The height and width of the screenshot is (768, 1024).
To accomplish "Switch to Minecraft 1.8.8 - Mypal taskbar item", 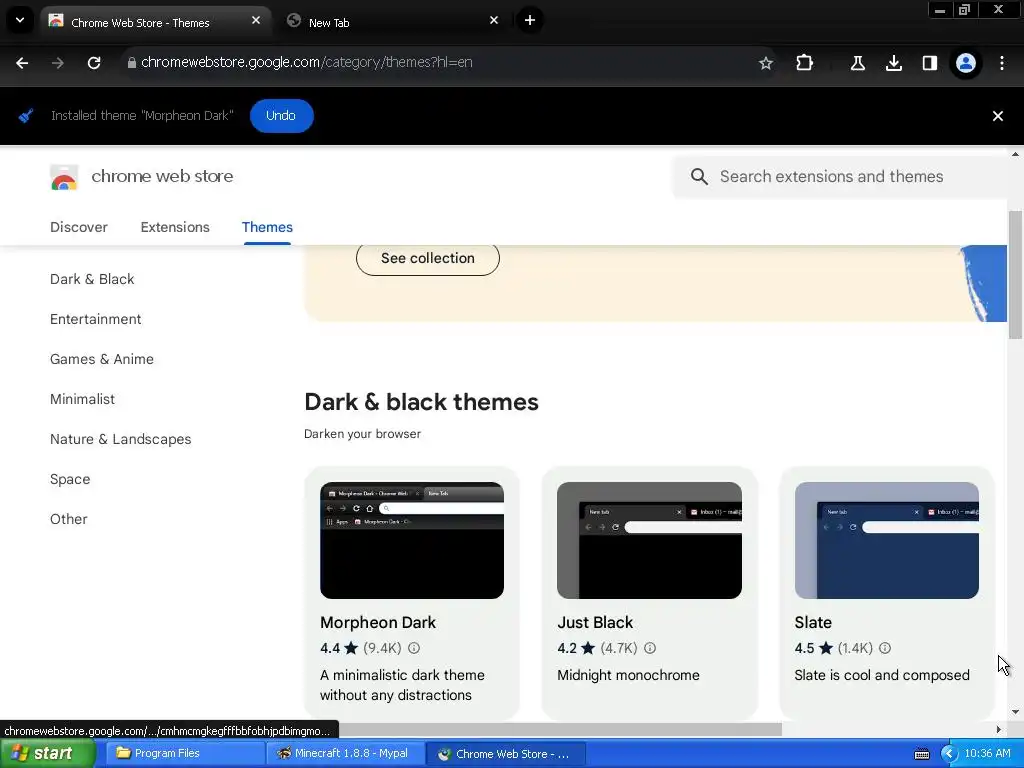I will point(345,754).
